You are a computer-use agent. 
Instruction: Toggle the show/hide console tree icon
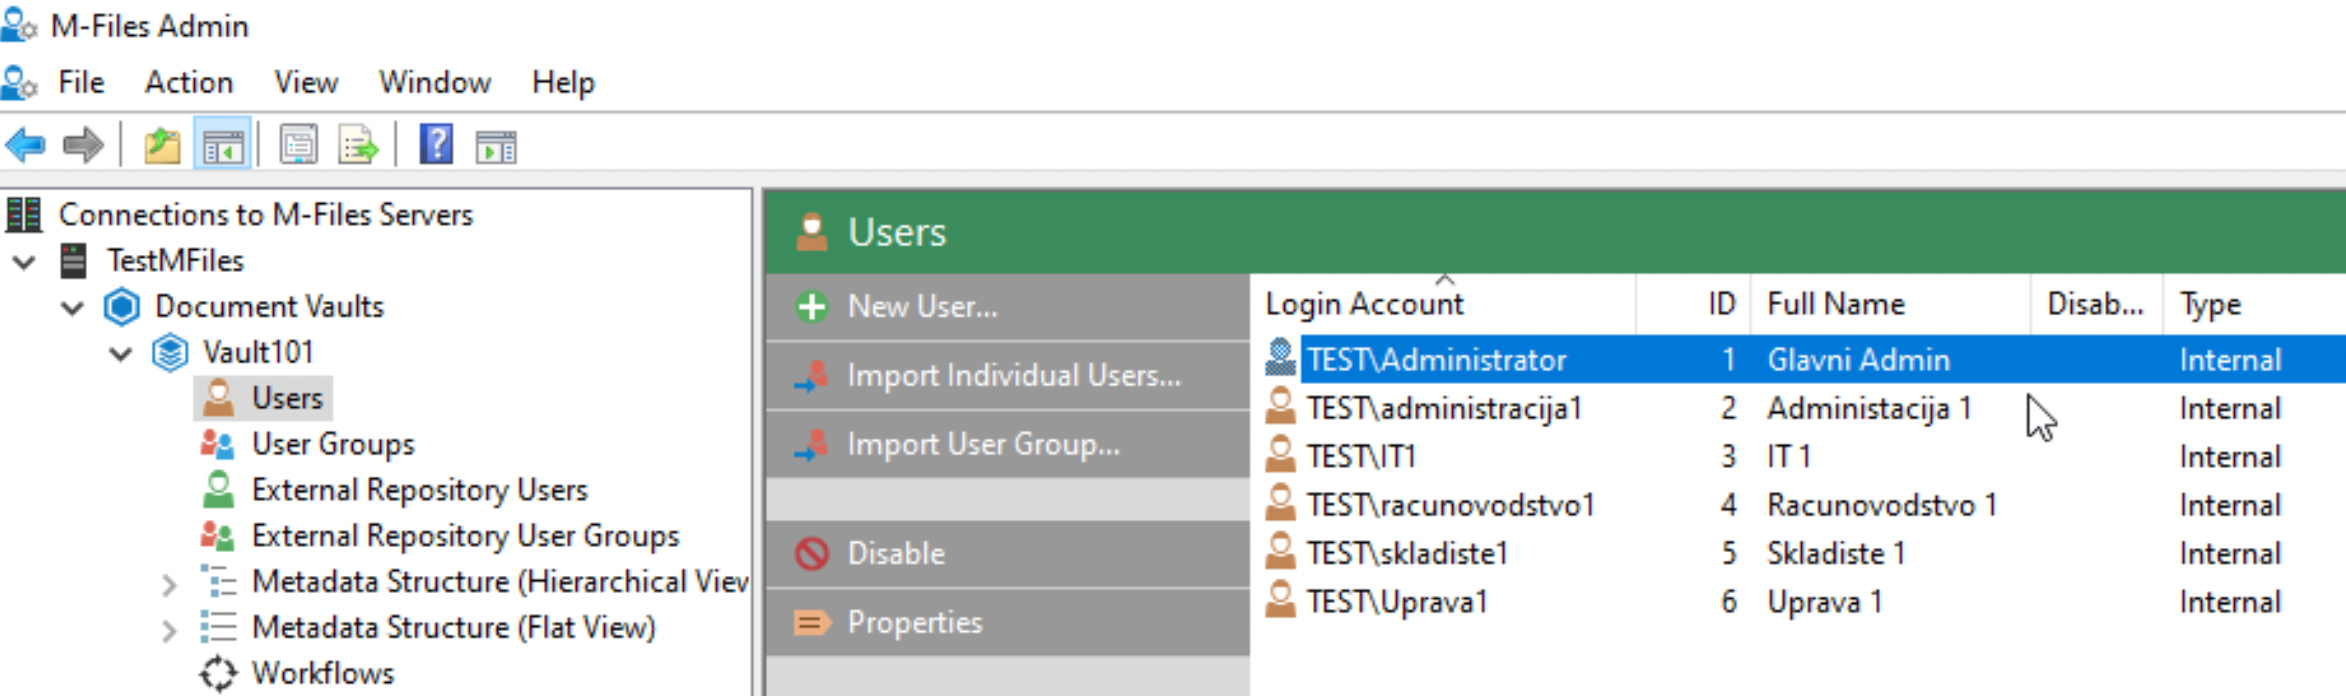(222, 146)
